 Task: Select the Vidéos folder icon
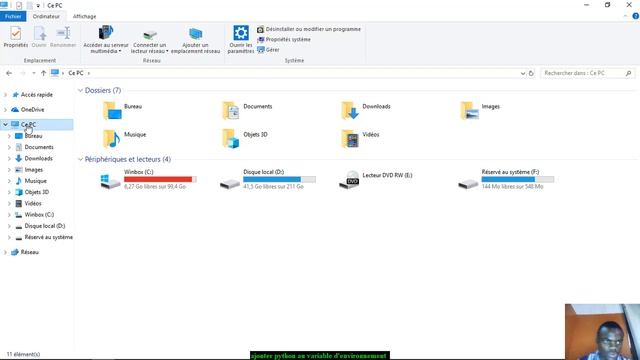(x=350, y=138)
